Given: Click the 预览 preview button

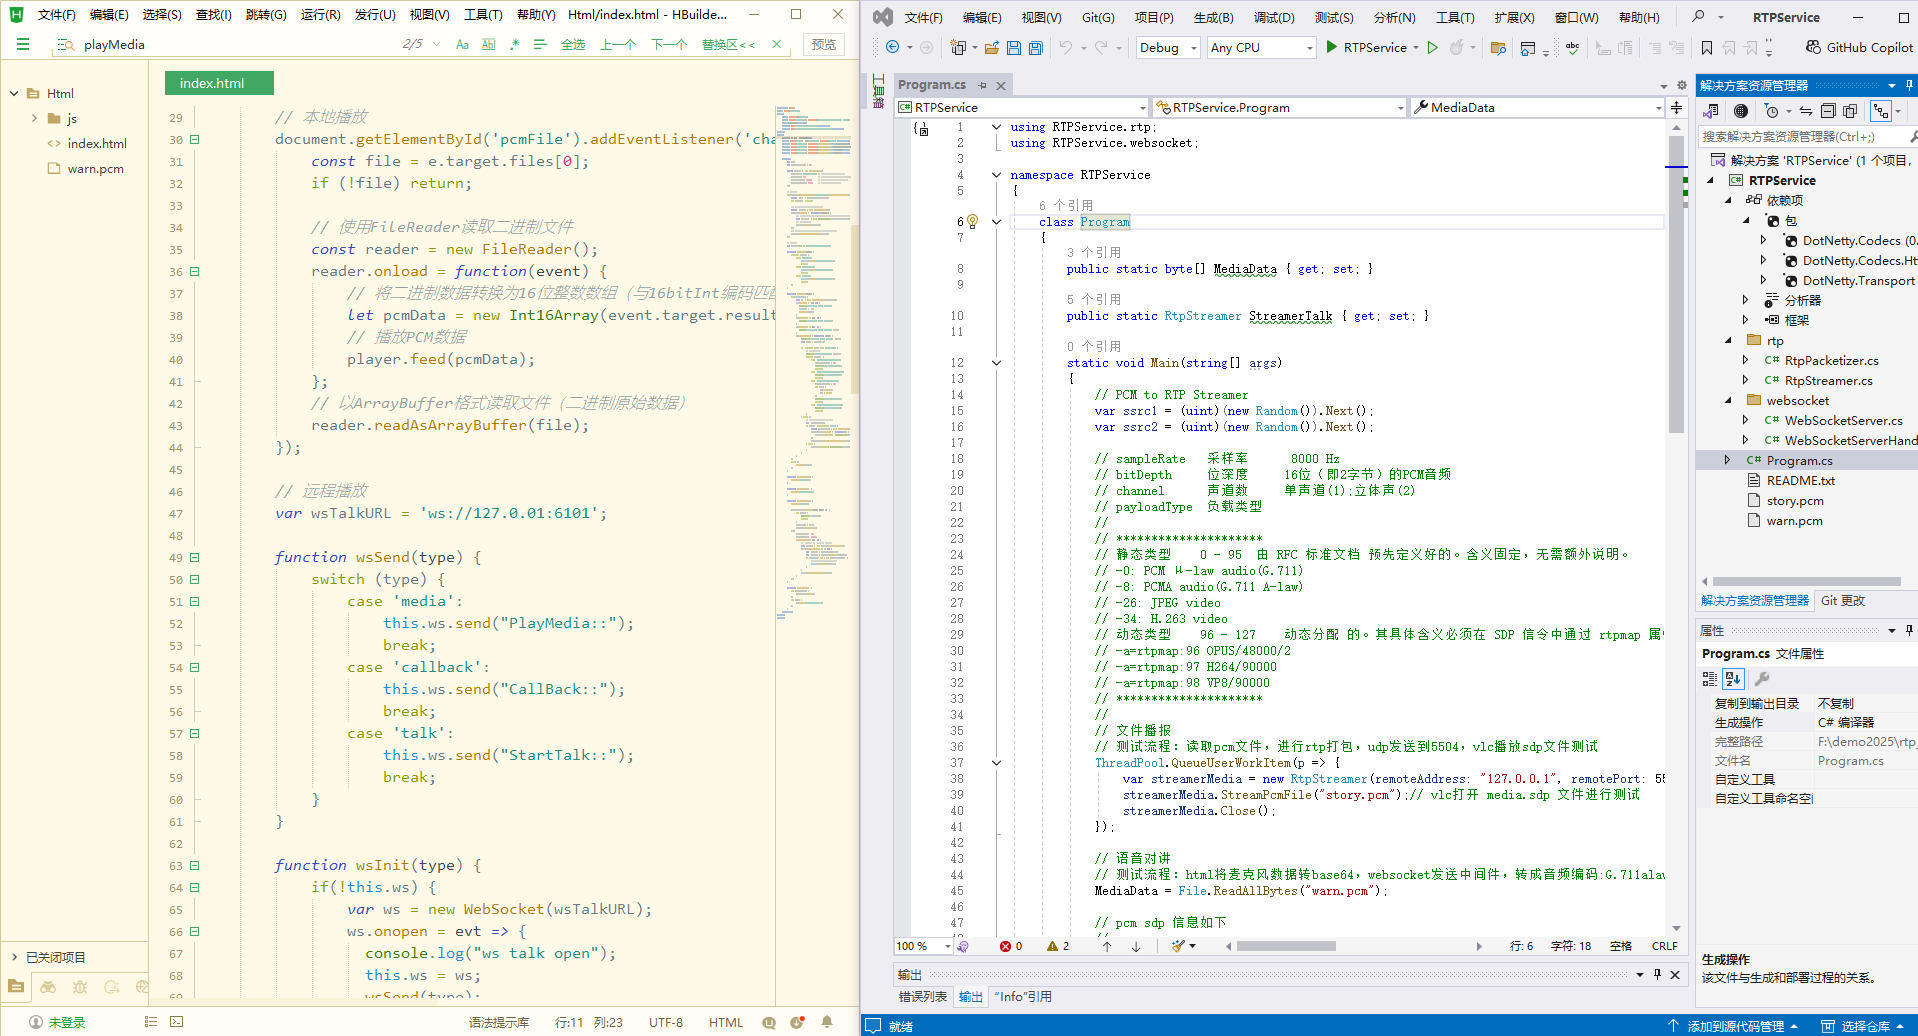Looking at the screenshot, I should pos(824,44).
